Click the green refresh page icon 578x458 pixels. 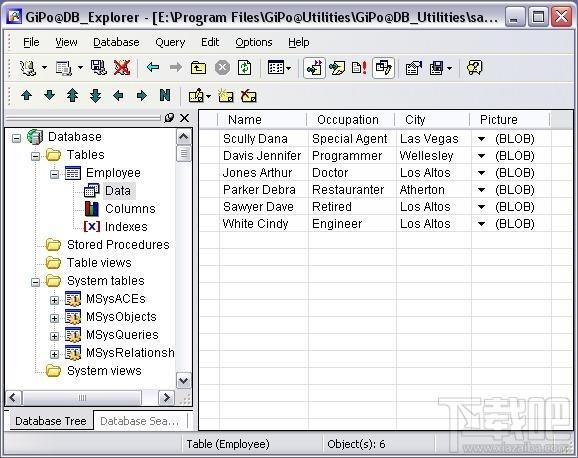click(x=245, y=68)
